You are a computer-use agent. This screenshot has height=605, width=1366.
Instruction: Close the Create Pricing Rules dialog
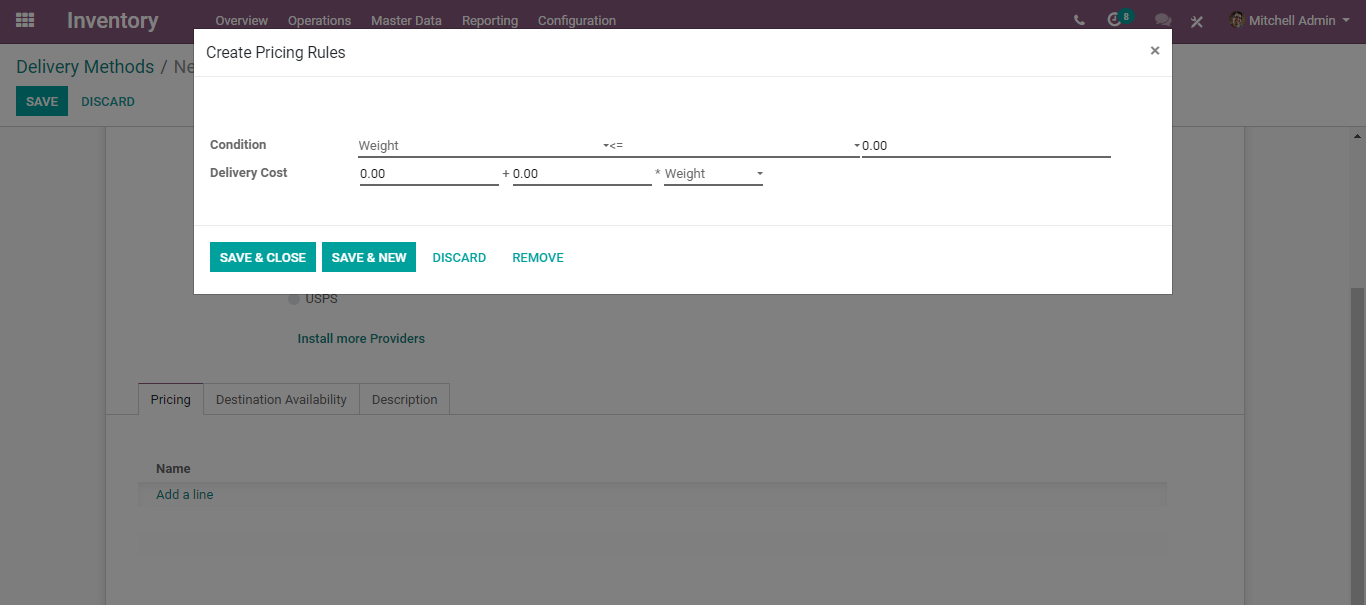tap(1155, 50)
